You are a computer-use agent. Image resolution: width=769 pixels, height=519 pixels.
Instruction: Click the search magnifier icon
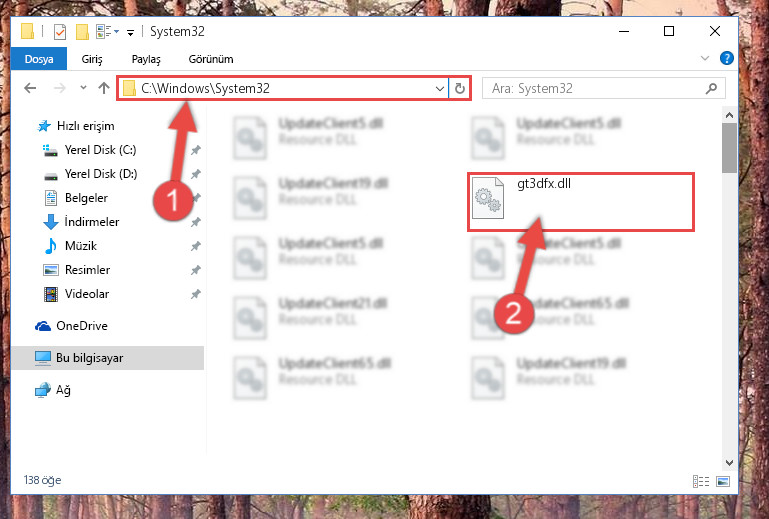711,88
